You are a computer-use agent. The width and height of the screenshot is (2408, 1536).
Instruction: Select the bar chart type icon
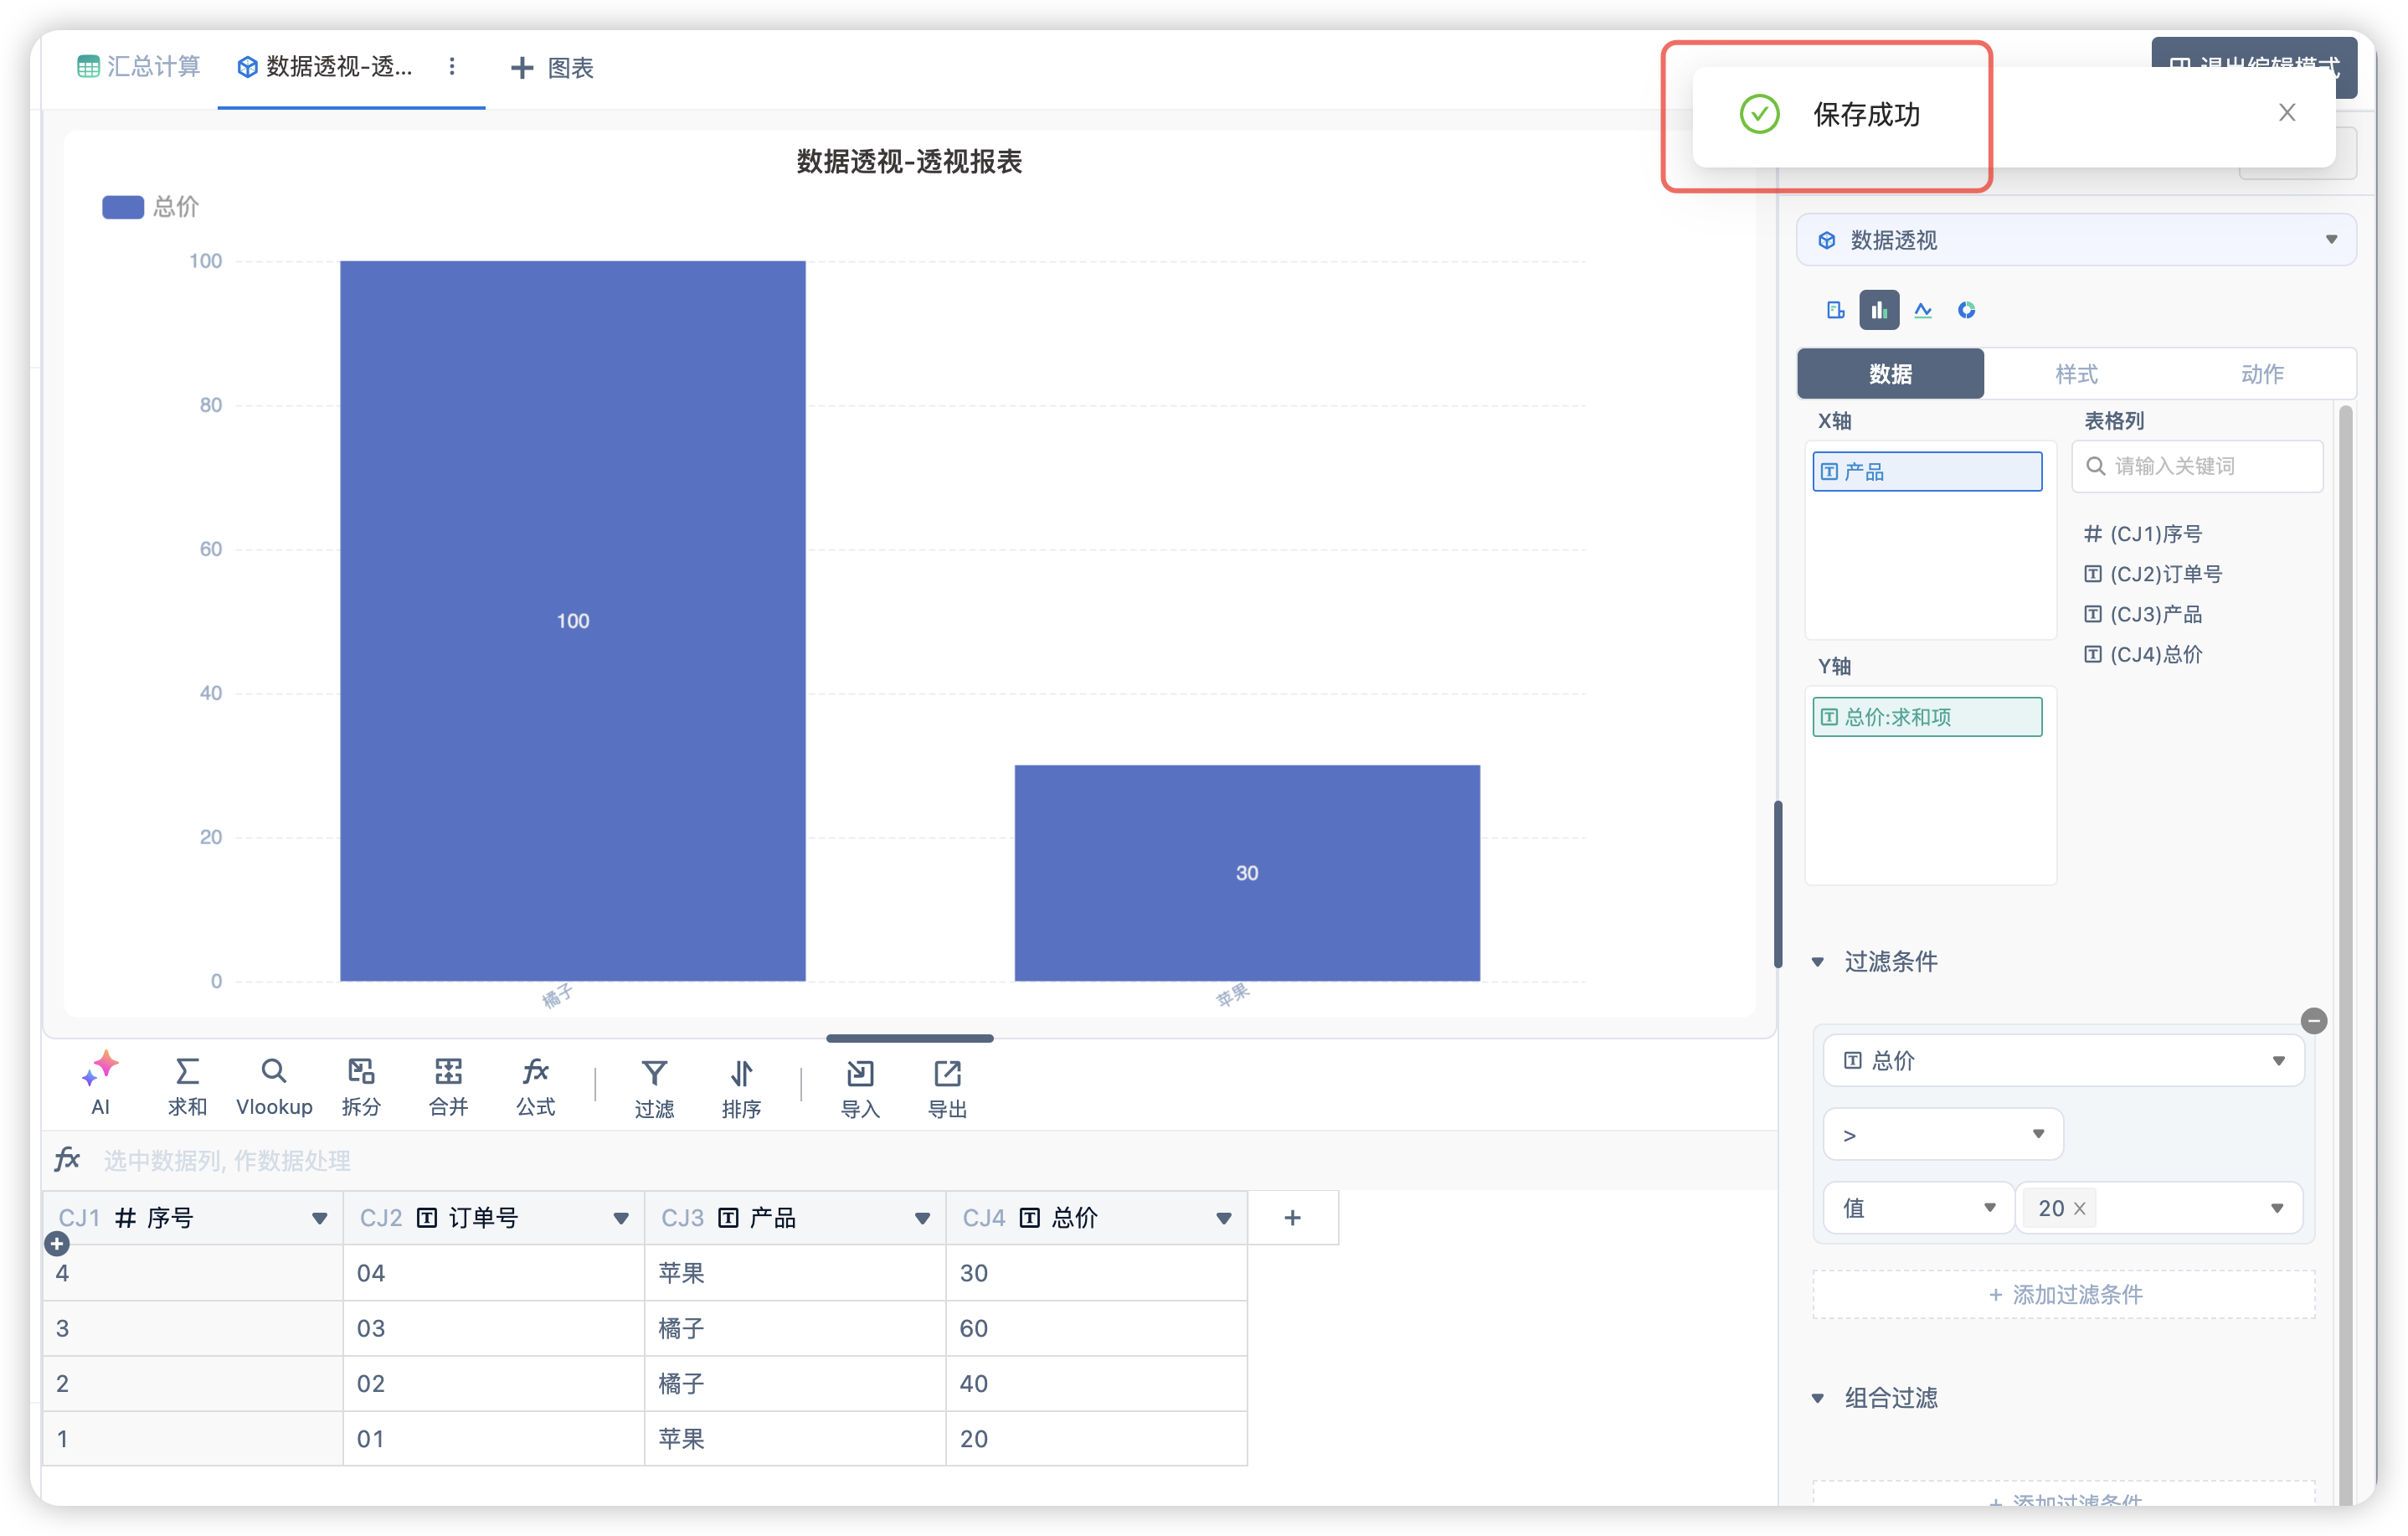[x=1879, y=310]
